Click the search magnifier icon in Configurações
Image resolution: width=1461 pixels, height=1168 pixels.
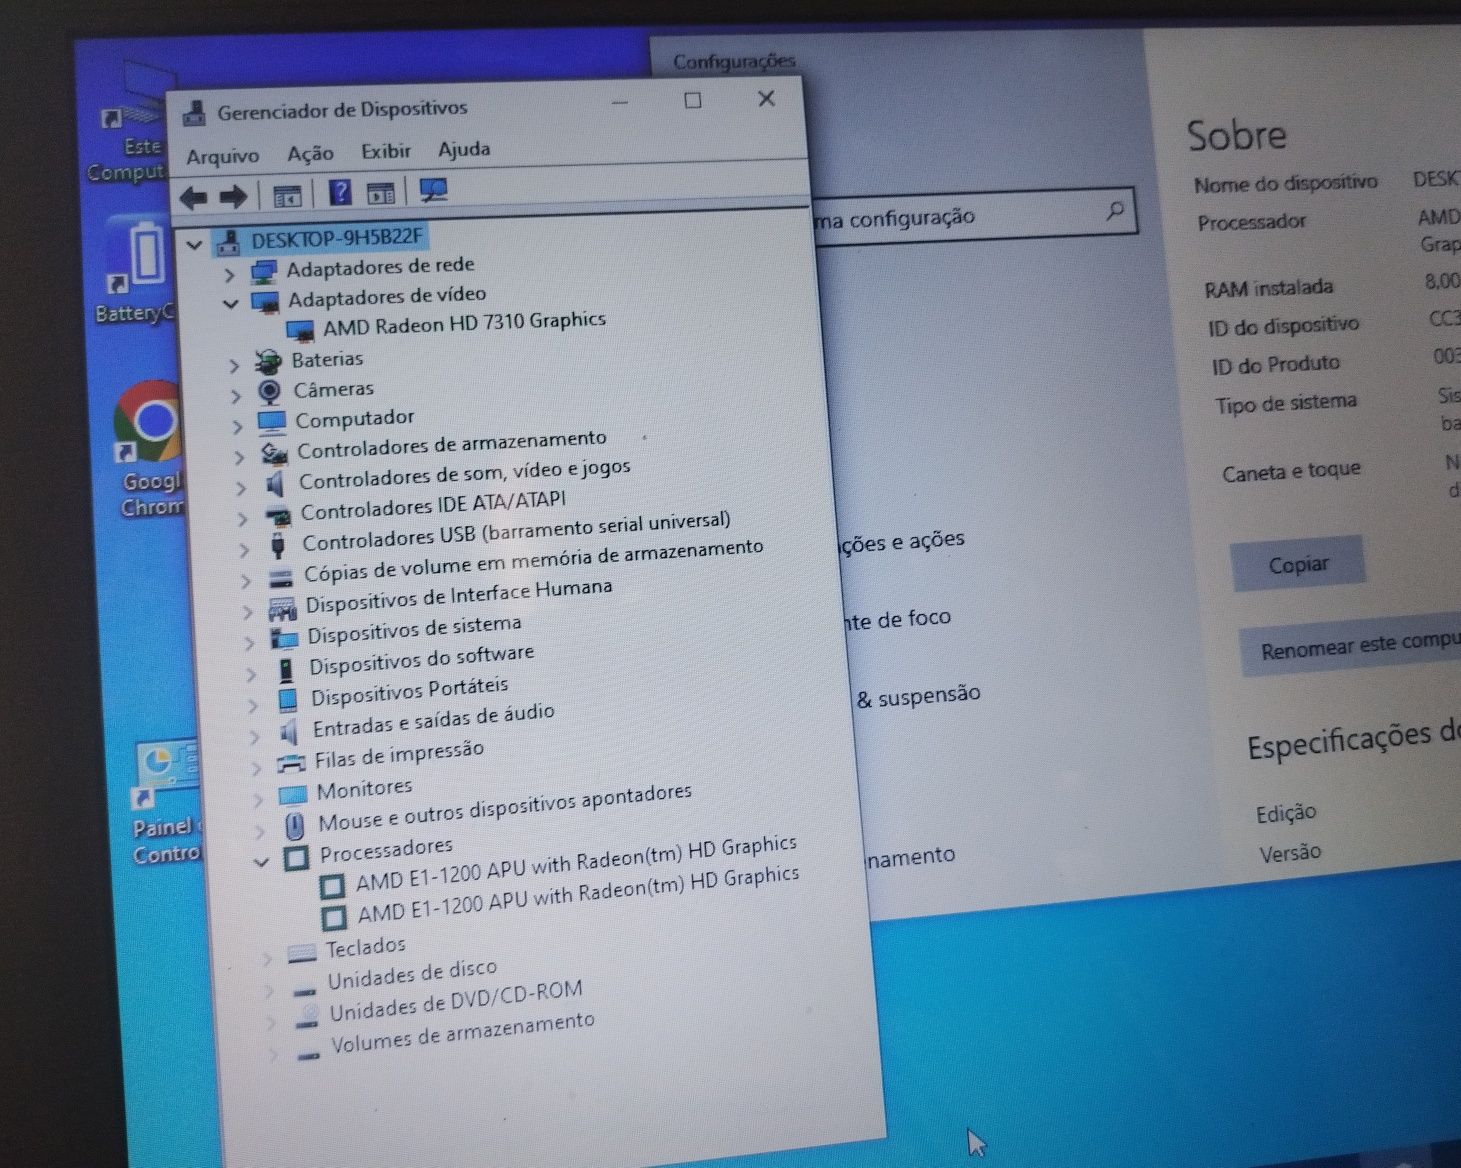point(1115,210)
